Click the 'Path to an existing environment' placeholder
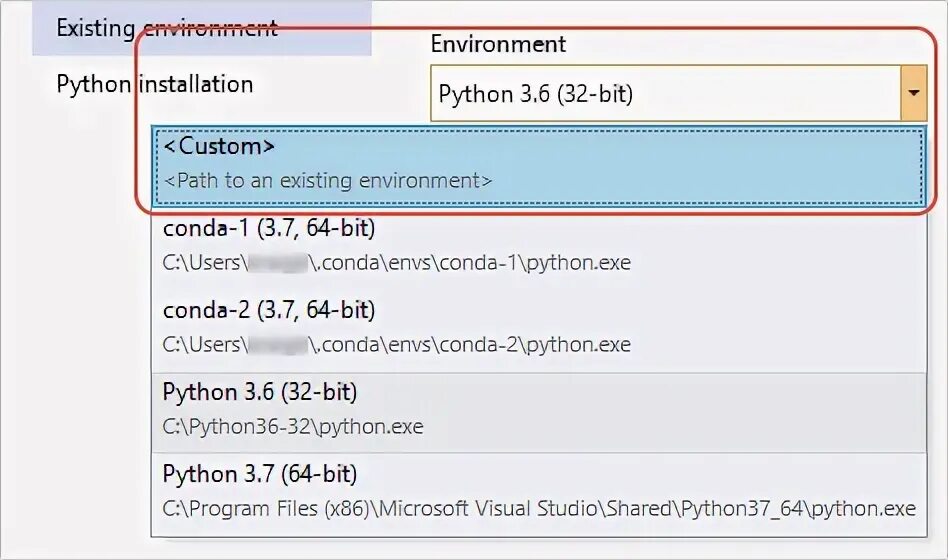Viewport: 948px width, 560px height. pos(328,181)
